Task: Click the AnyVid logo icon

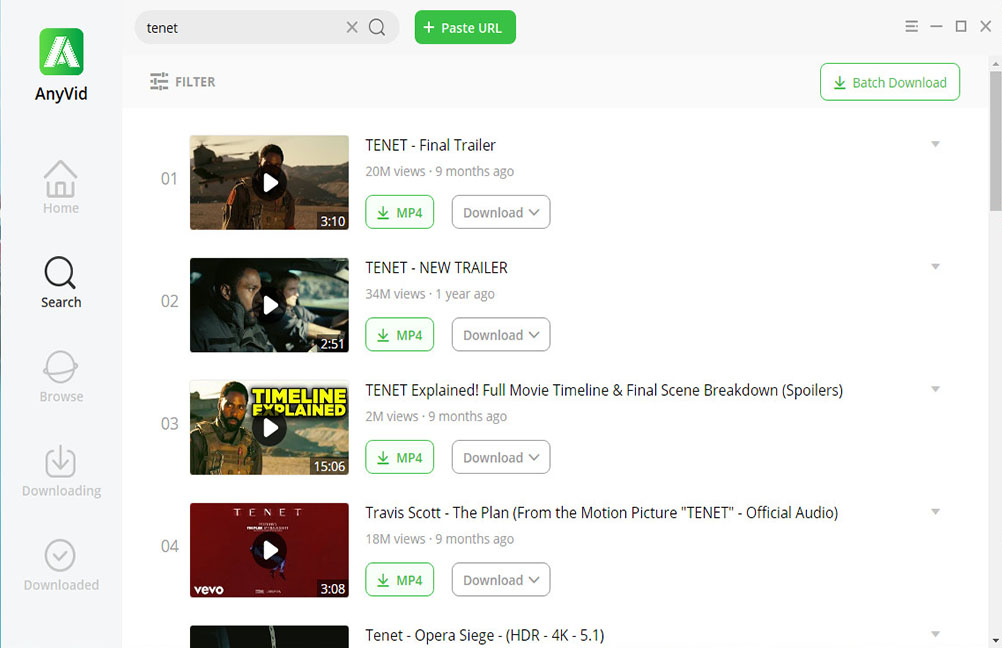Action: [61, 52]
